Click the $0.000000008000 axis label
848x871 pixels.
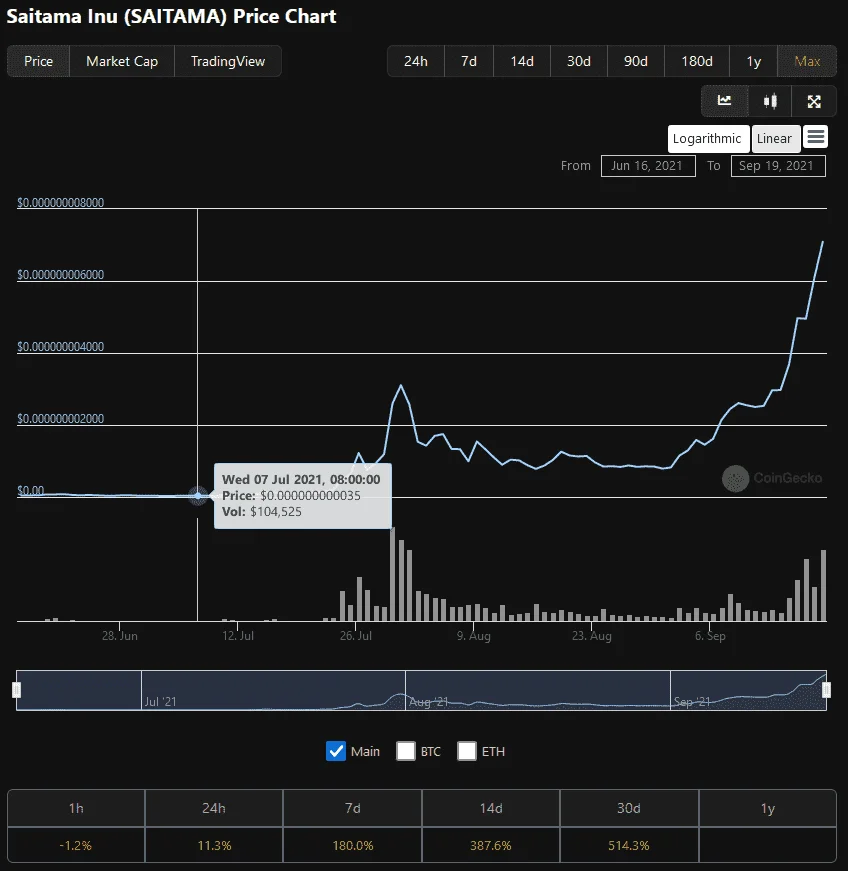coord(61,202)
